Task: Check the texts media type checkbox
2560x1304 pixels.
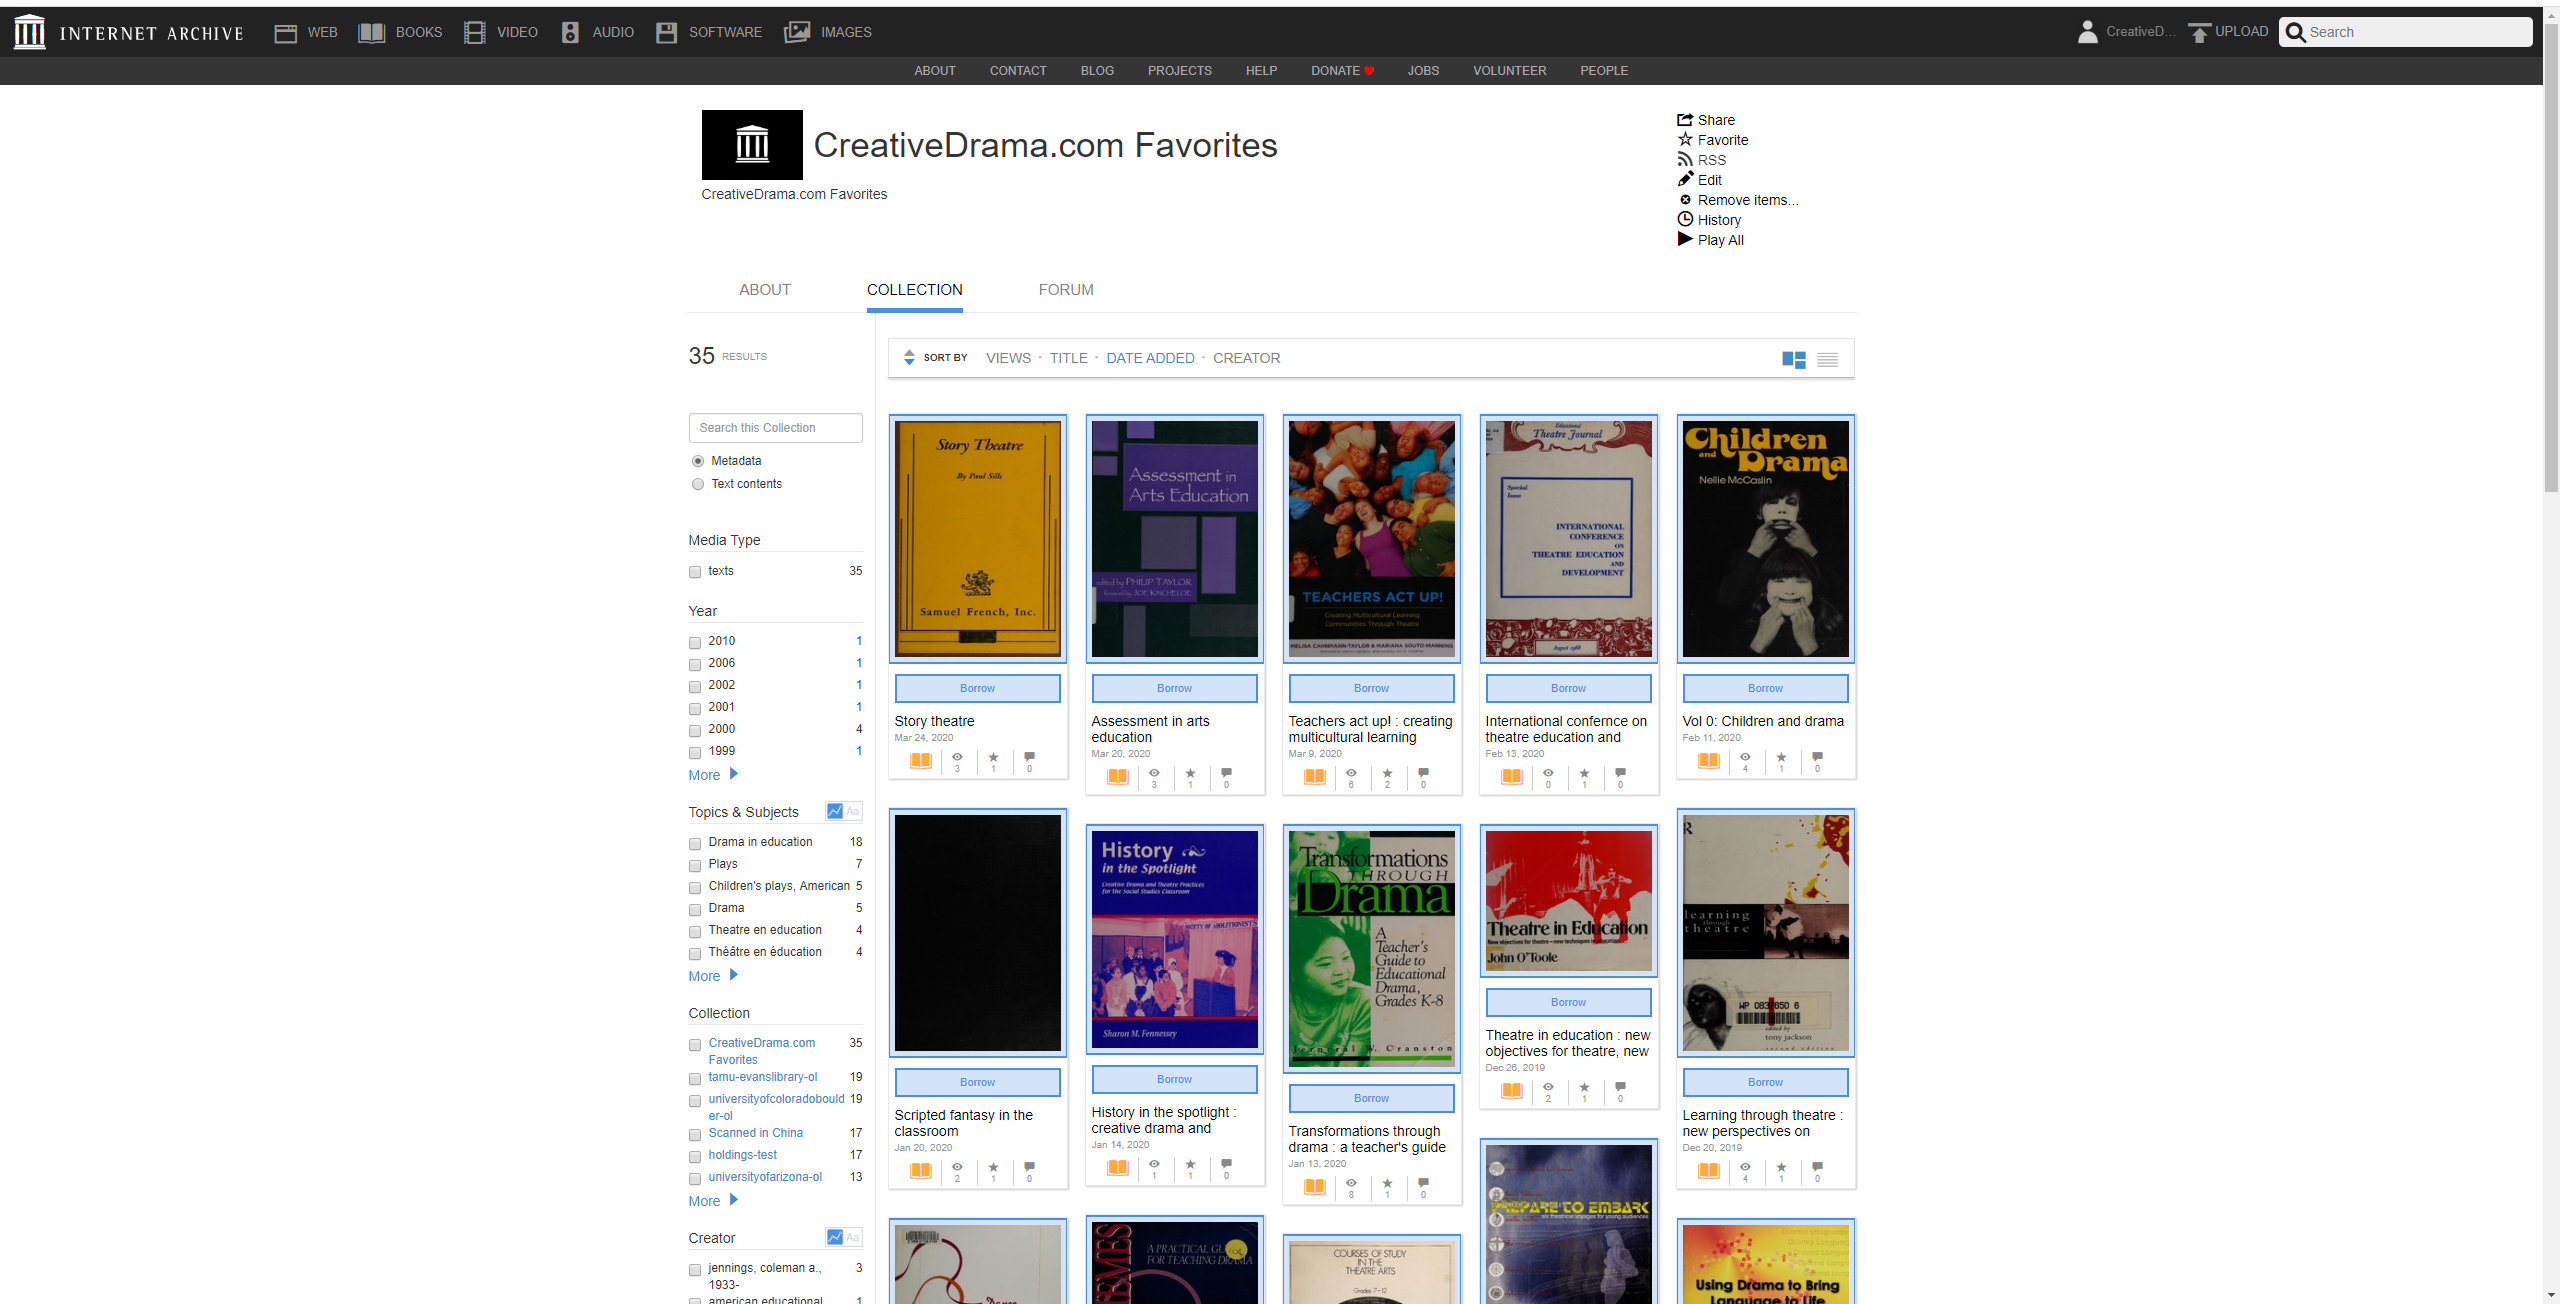Action: pyautogui.click(x=695, y=572)
